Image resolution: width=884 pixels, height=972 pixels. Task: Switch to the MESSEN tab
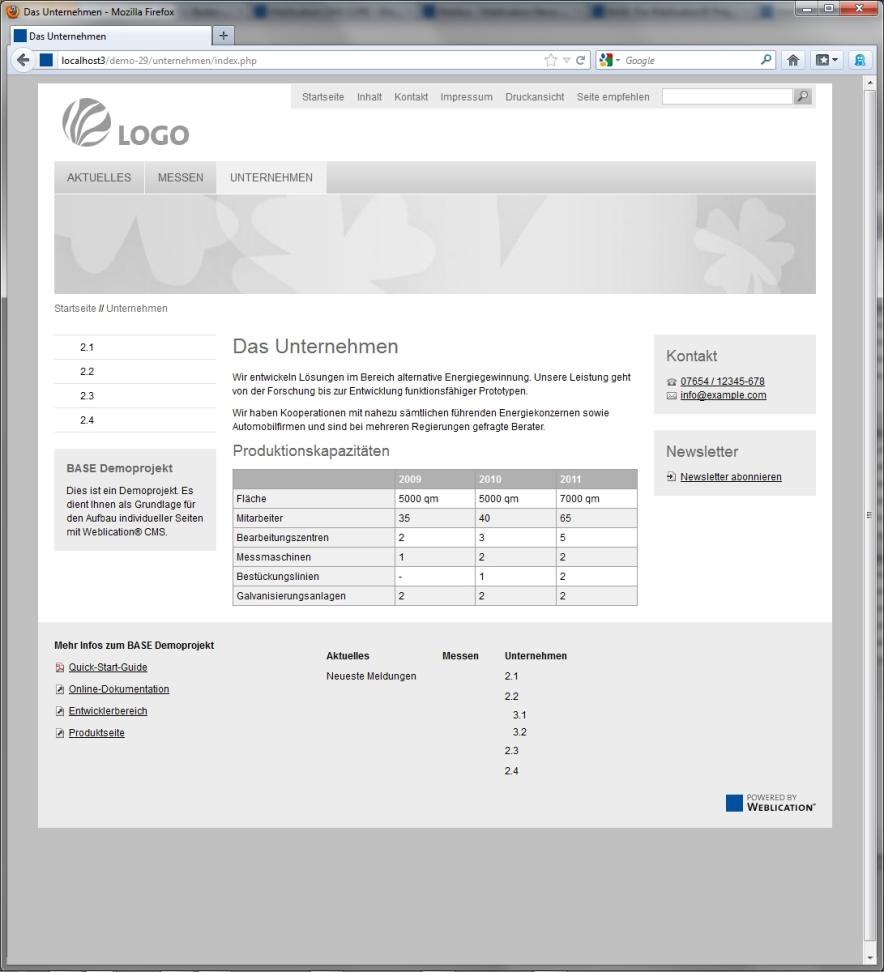tap(180, 177)
